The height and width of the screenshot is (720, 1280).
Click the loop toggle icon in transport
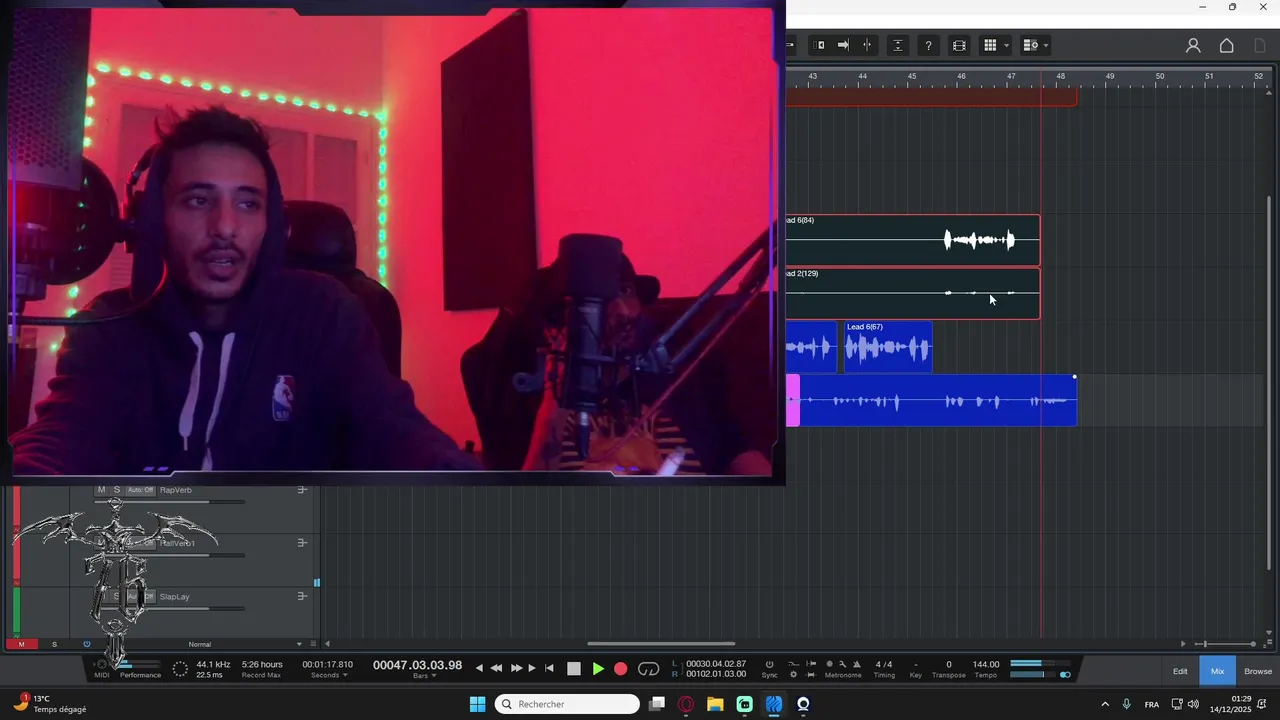[649, 669]
